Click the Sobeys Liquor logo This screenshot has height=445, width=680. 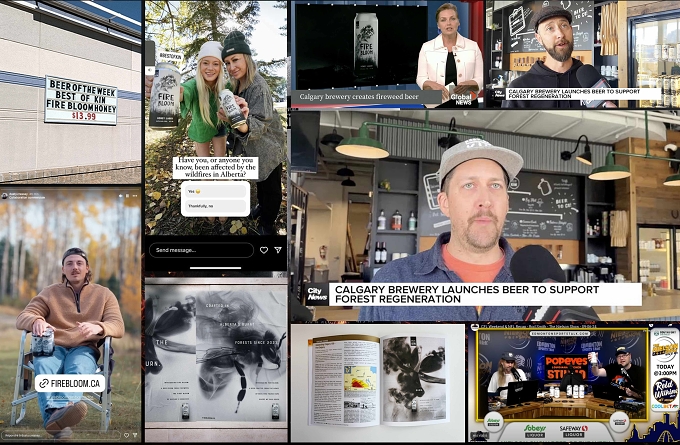tap(534, 431)
